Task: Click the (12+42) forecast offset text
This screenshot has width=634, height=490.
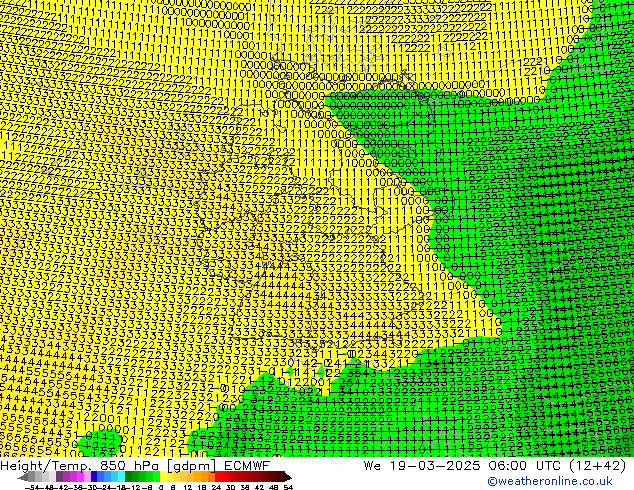Action: coord(598,466)
